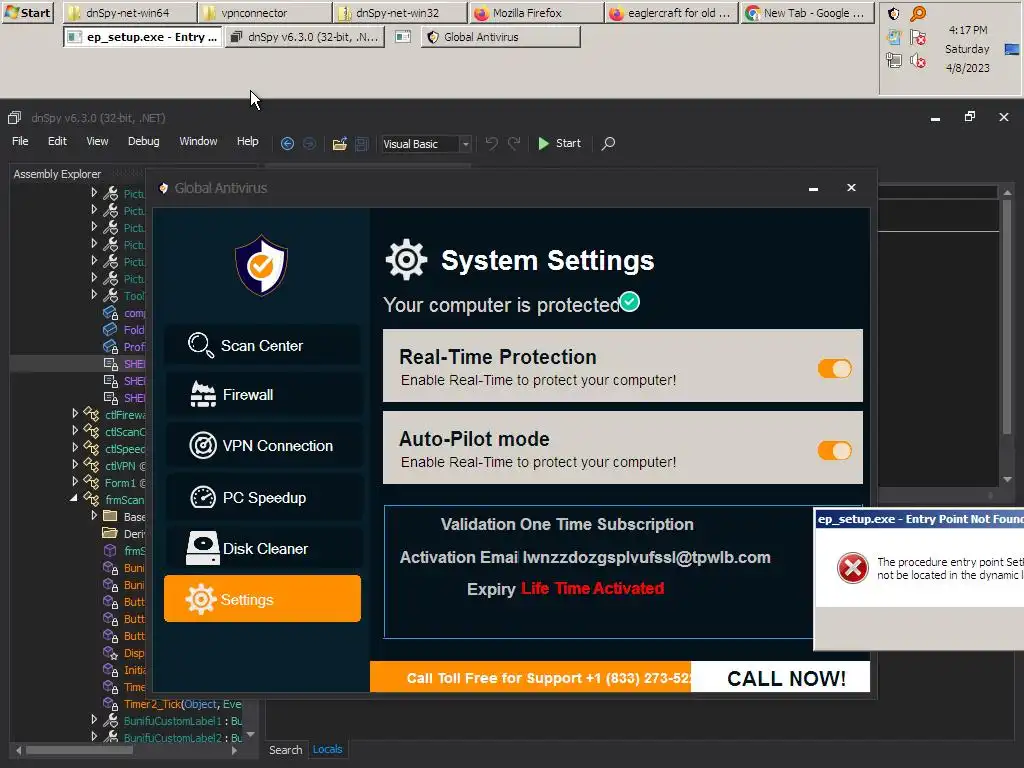Open PC Speedup page
Image resolution: width=1024 pixels, height=768 pixels.
click(262, 498)
